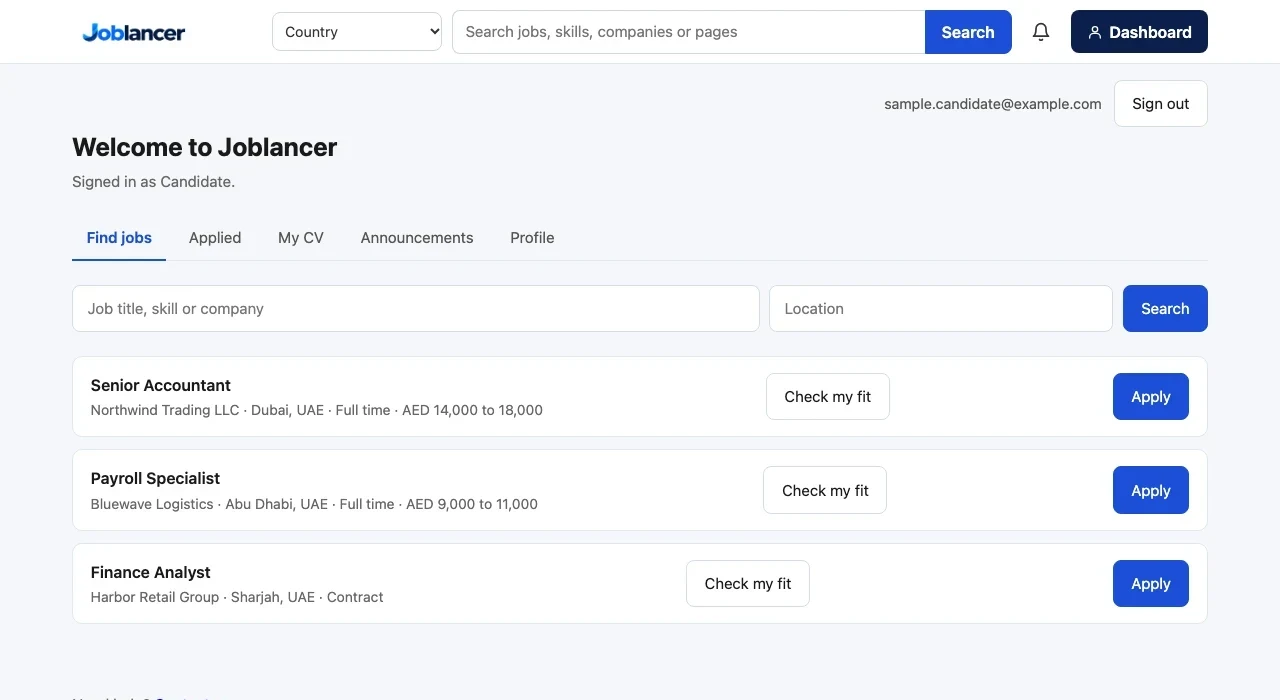Go to the Announcements tab
The width and height of the screenshot is (1280, 700).
coord(417,238)
